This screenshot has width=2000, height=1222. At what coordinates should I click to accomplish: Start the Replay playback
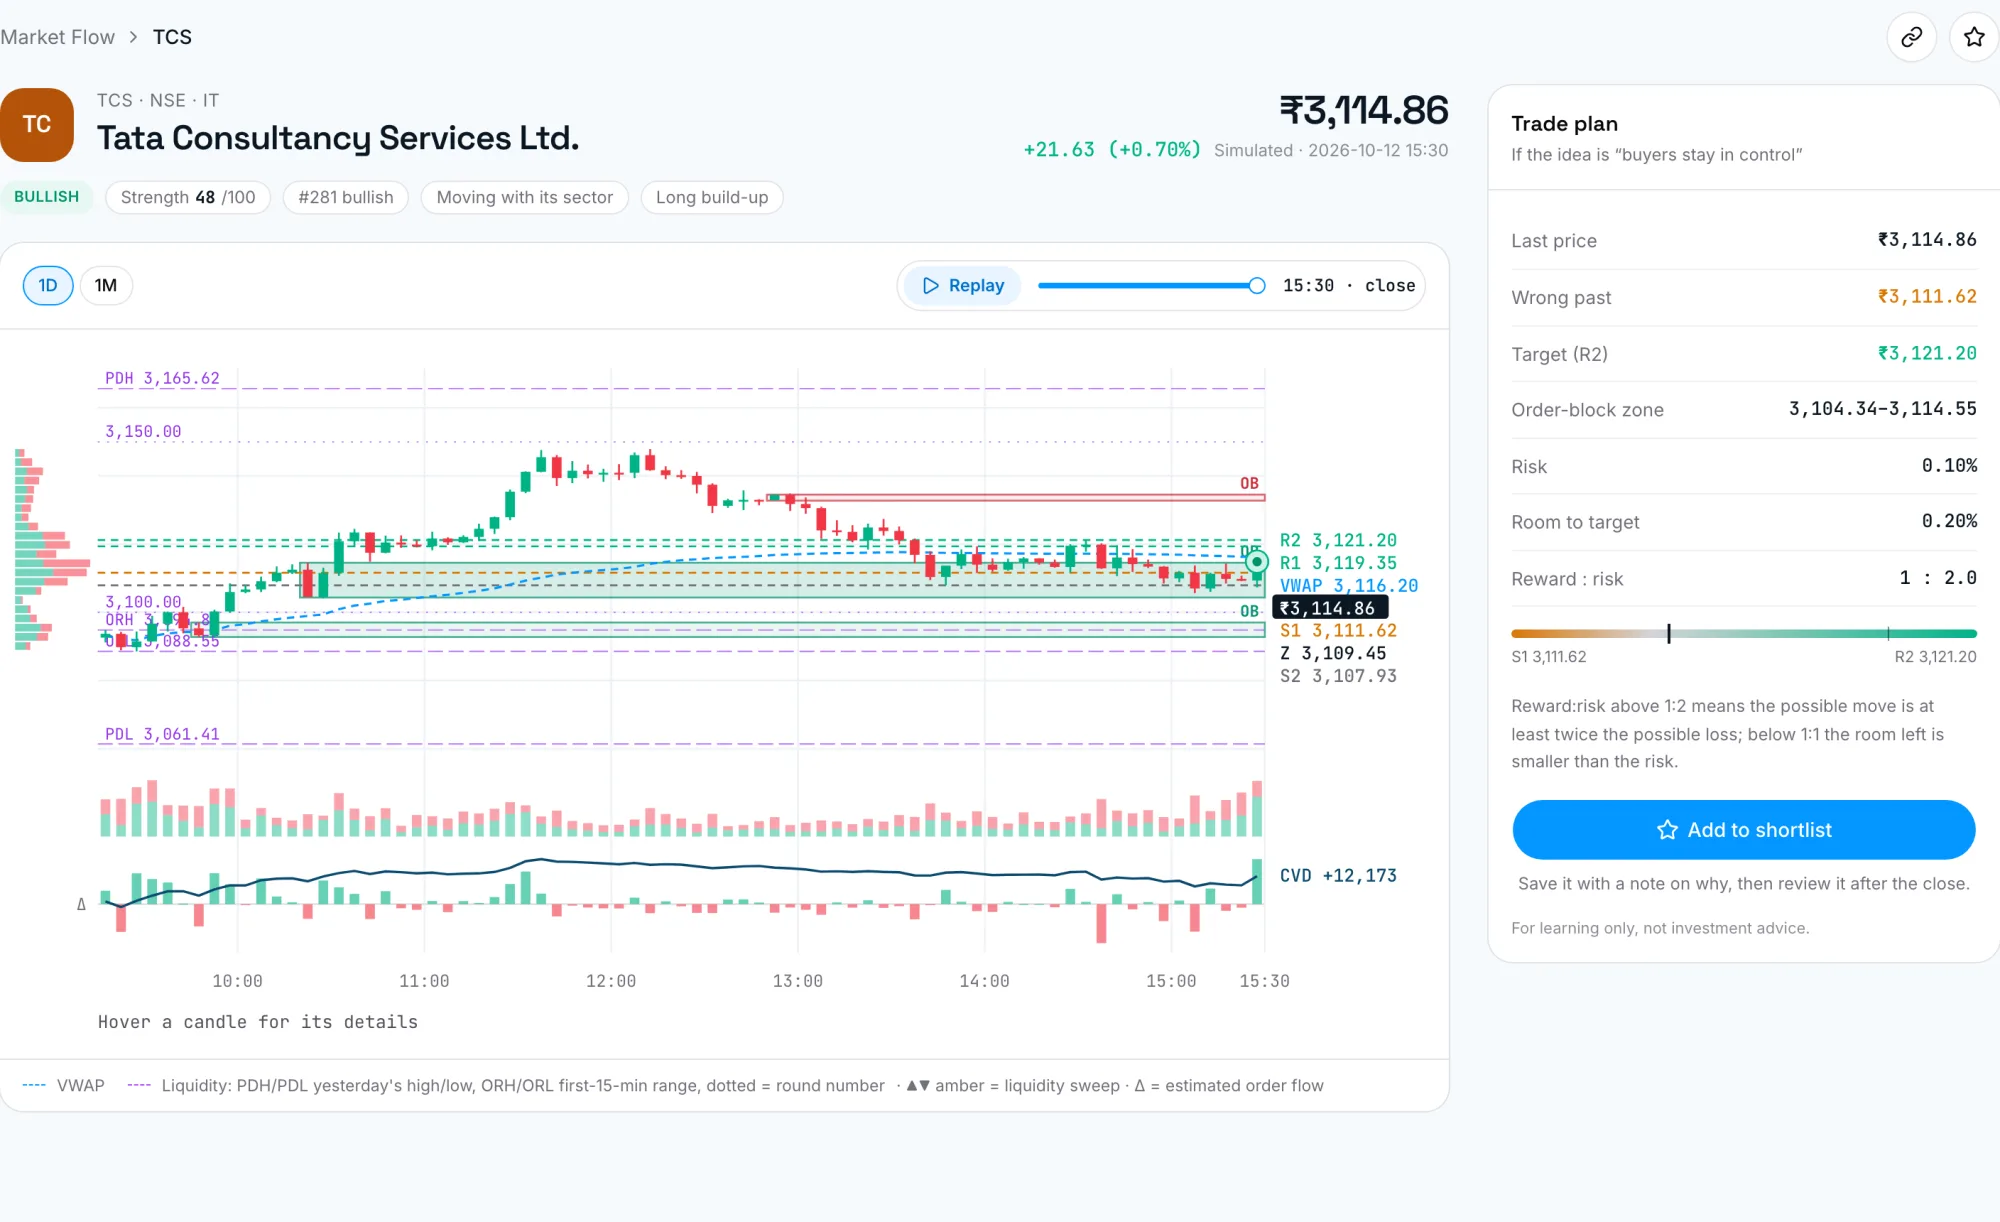962,286
